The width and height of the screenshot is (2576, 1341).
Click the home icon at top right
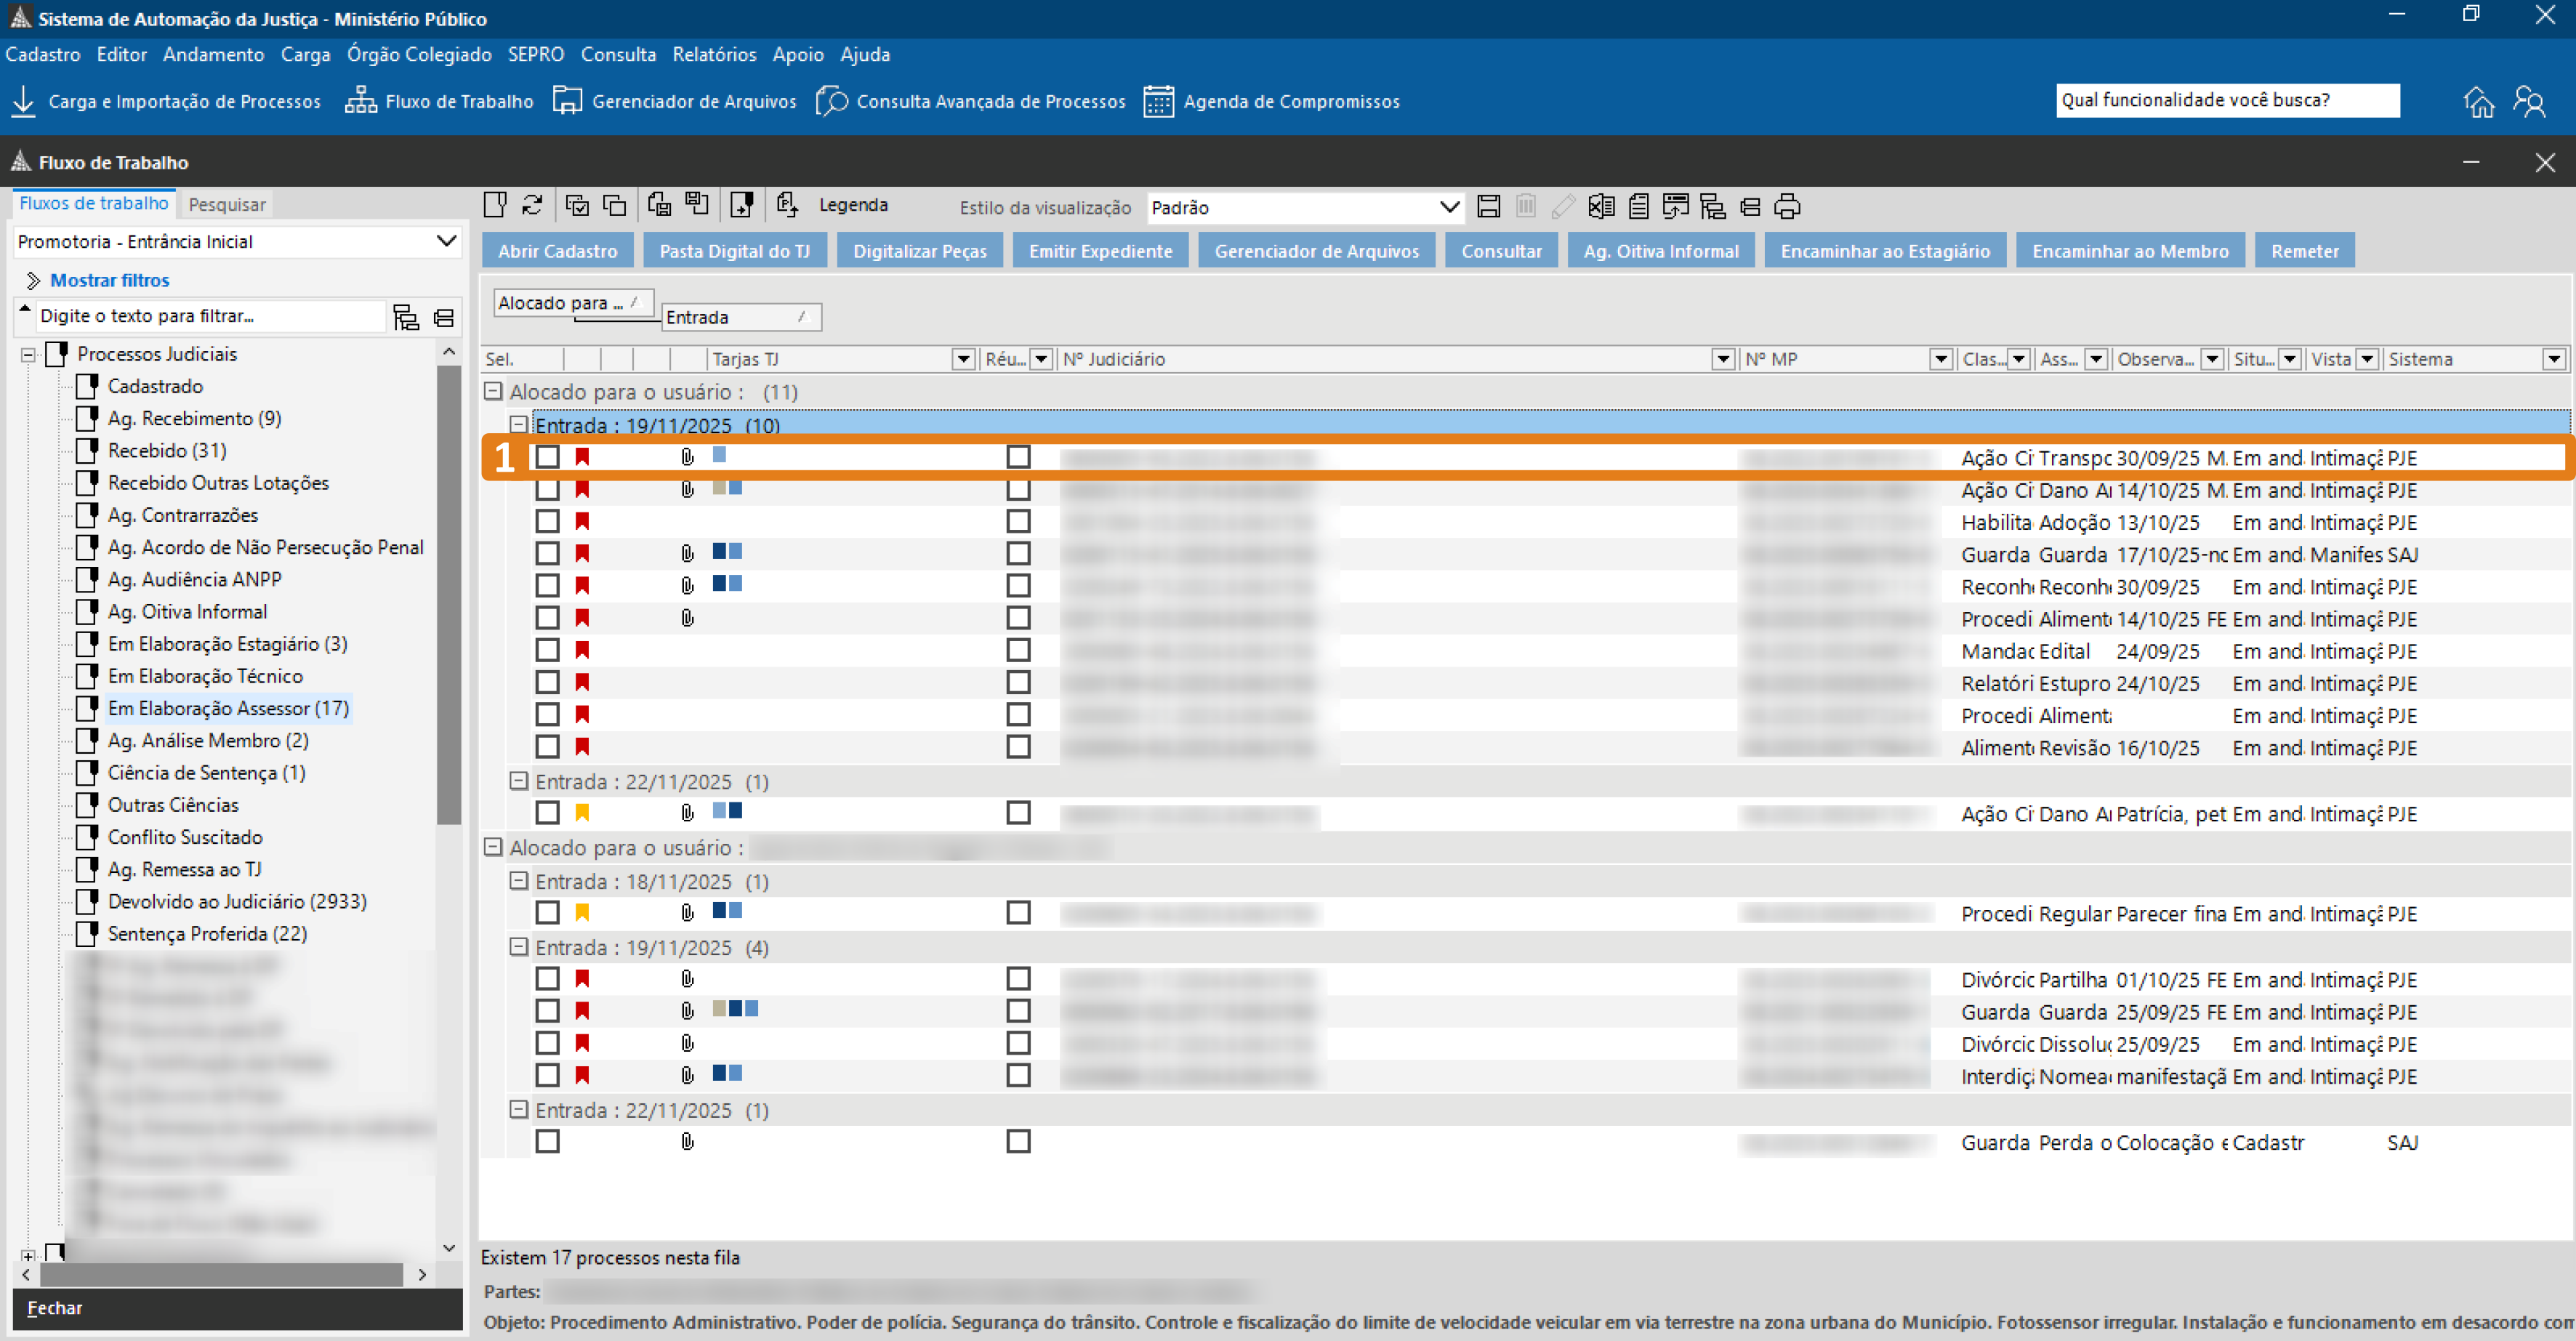coord(2478,101)
